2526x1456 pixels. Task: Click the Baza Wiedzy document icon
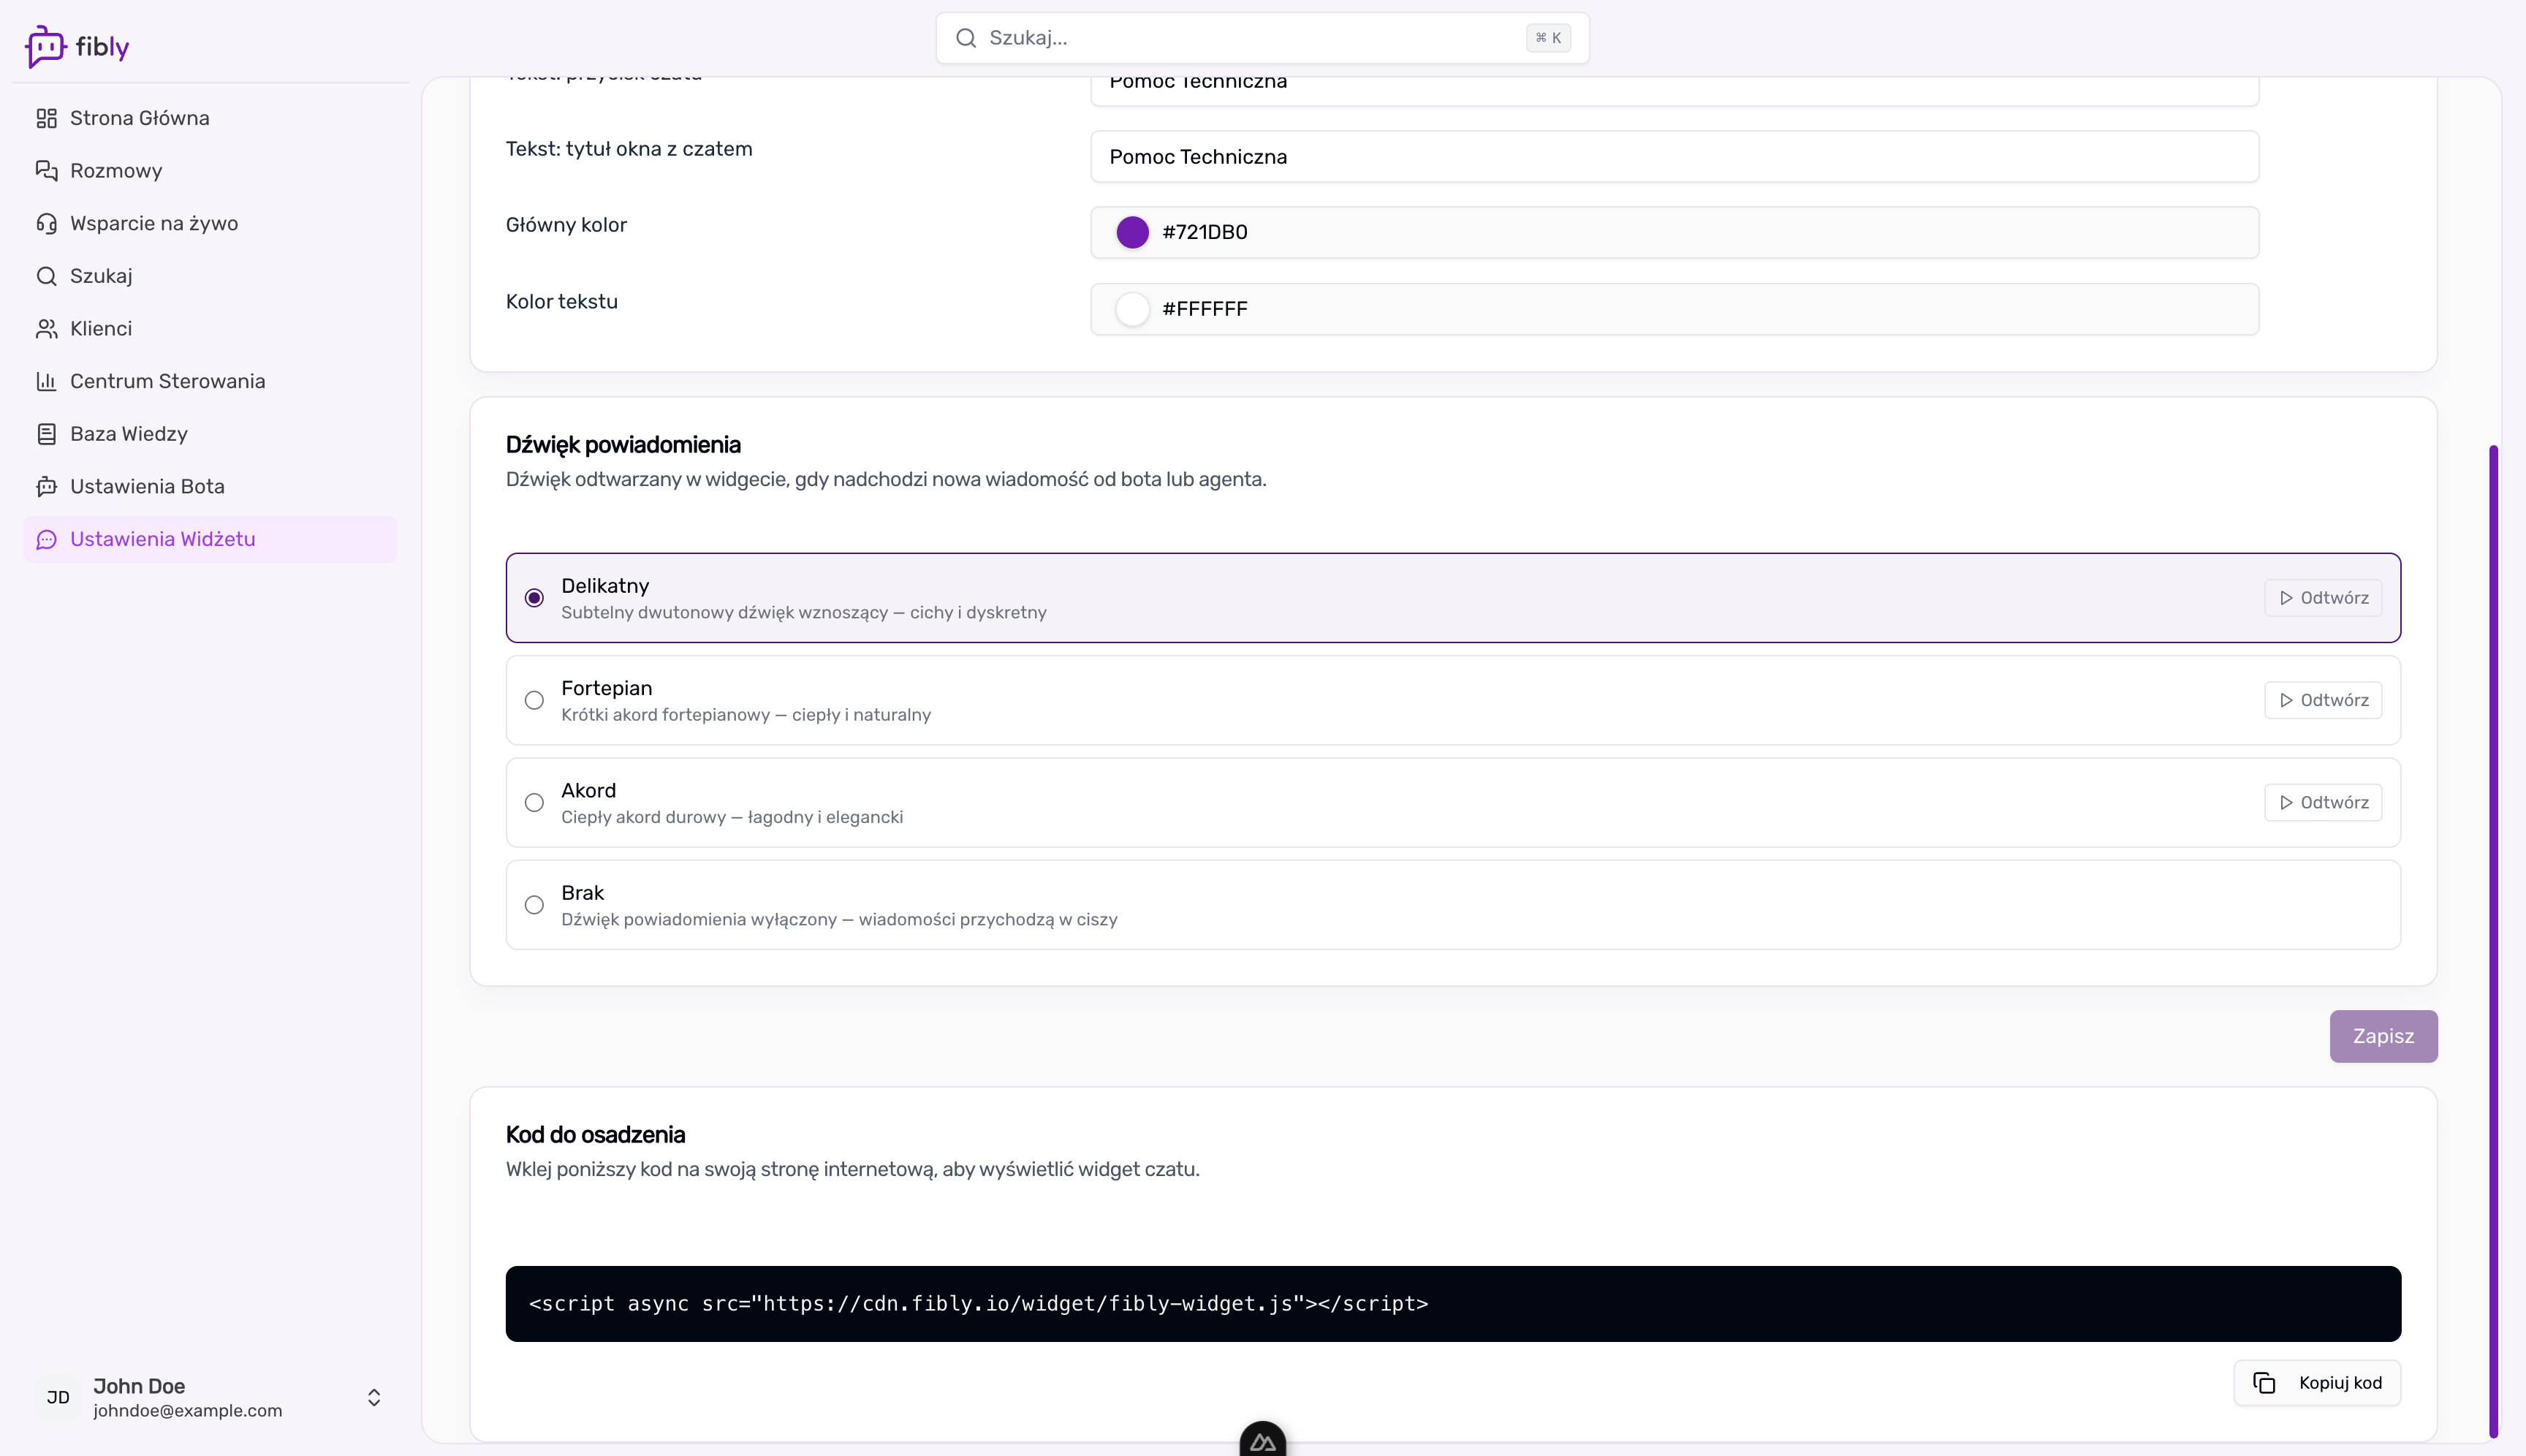coord(46,434)
